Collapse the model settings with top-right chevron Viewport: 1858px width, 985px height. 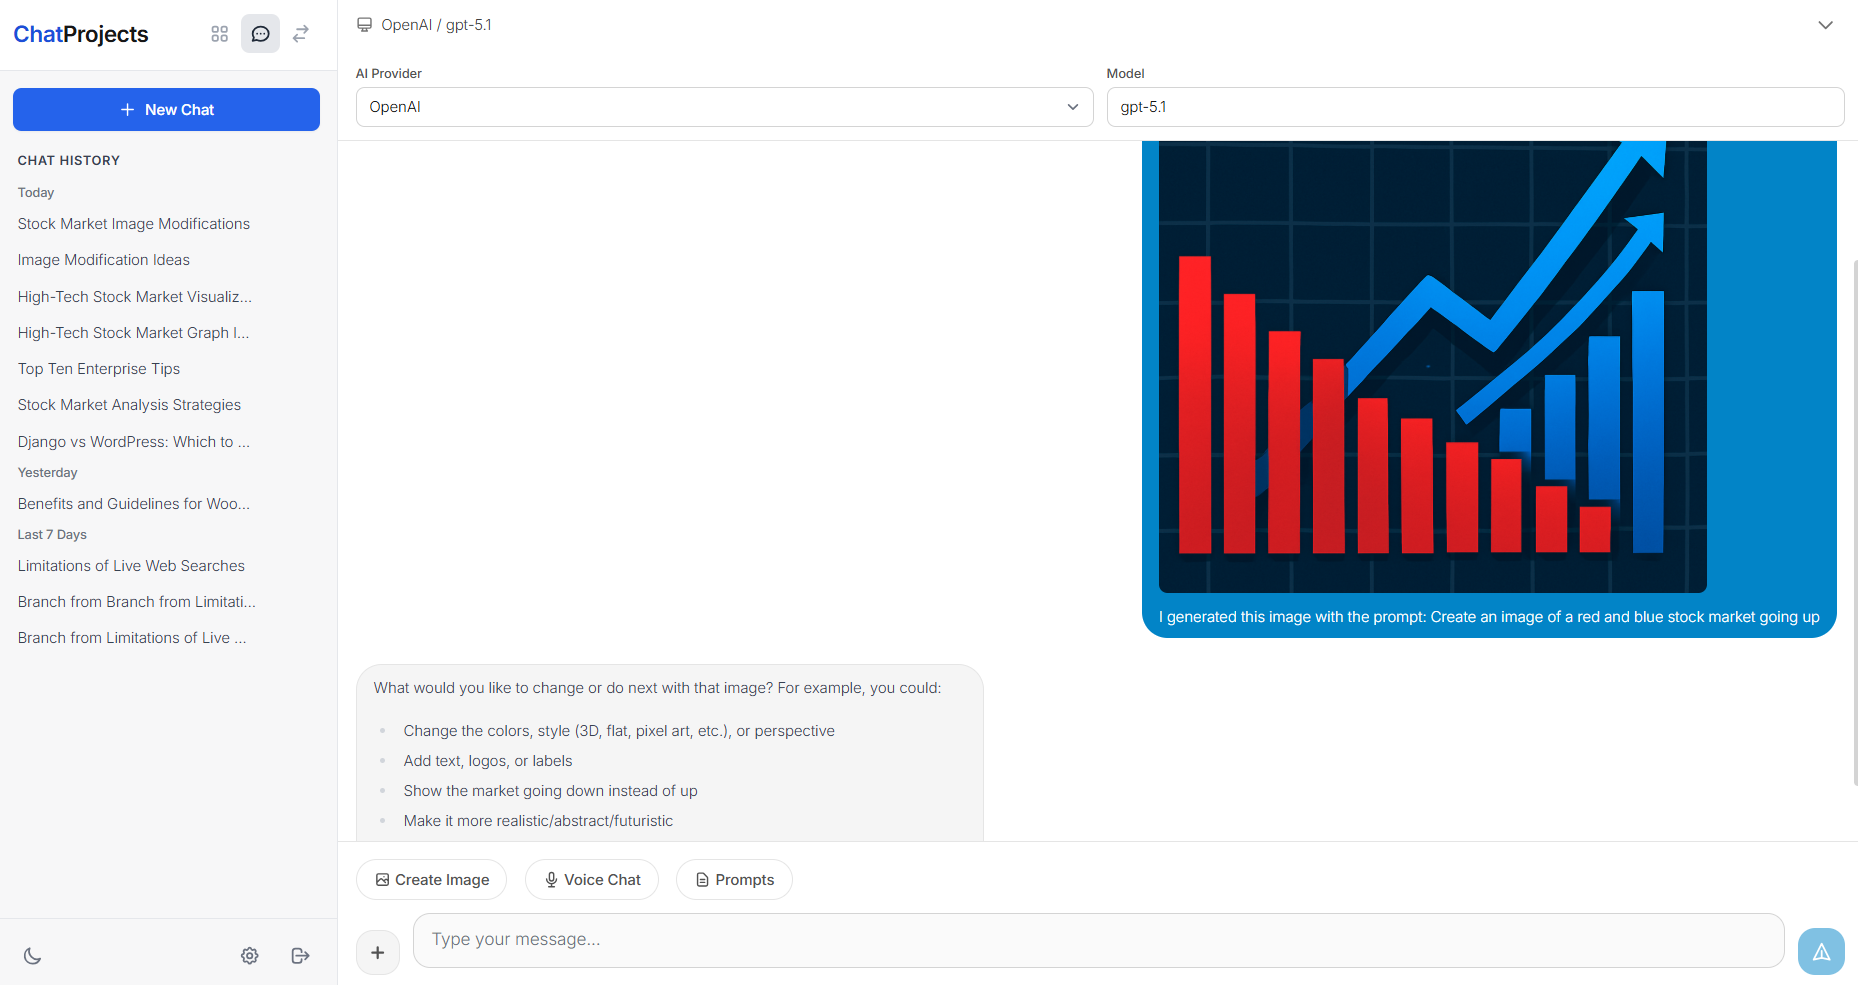coord(1824,24)
